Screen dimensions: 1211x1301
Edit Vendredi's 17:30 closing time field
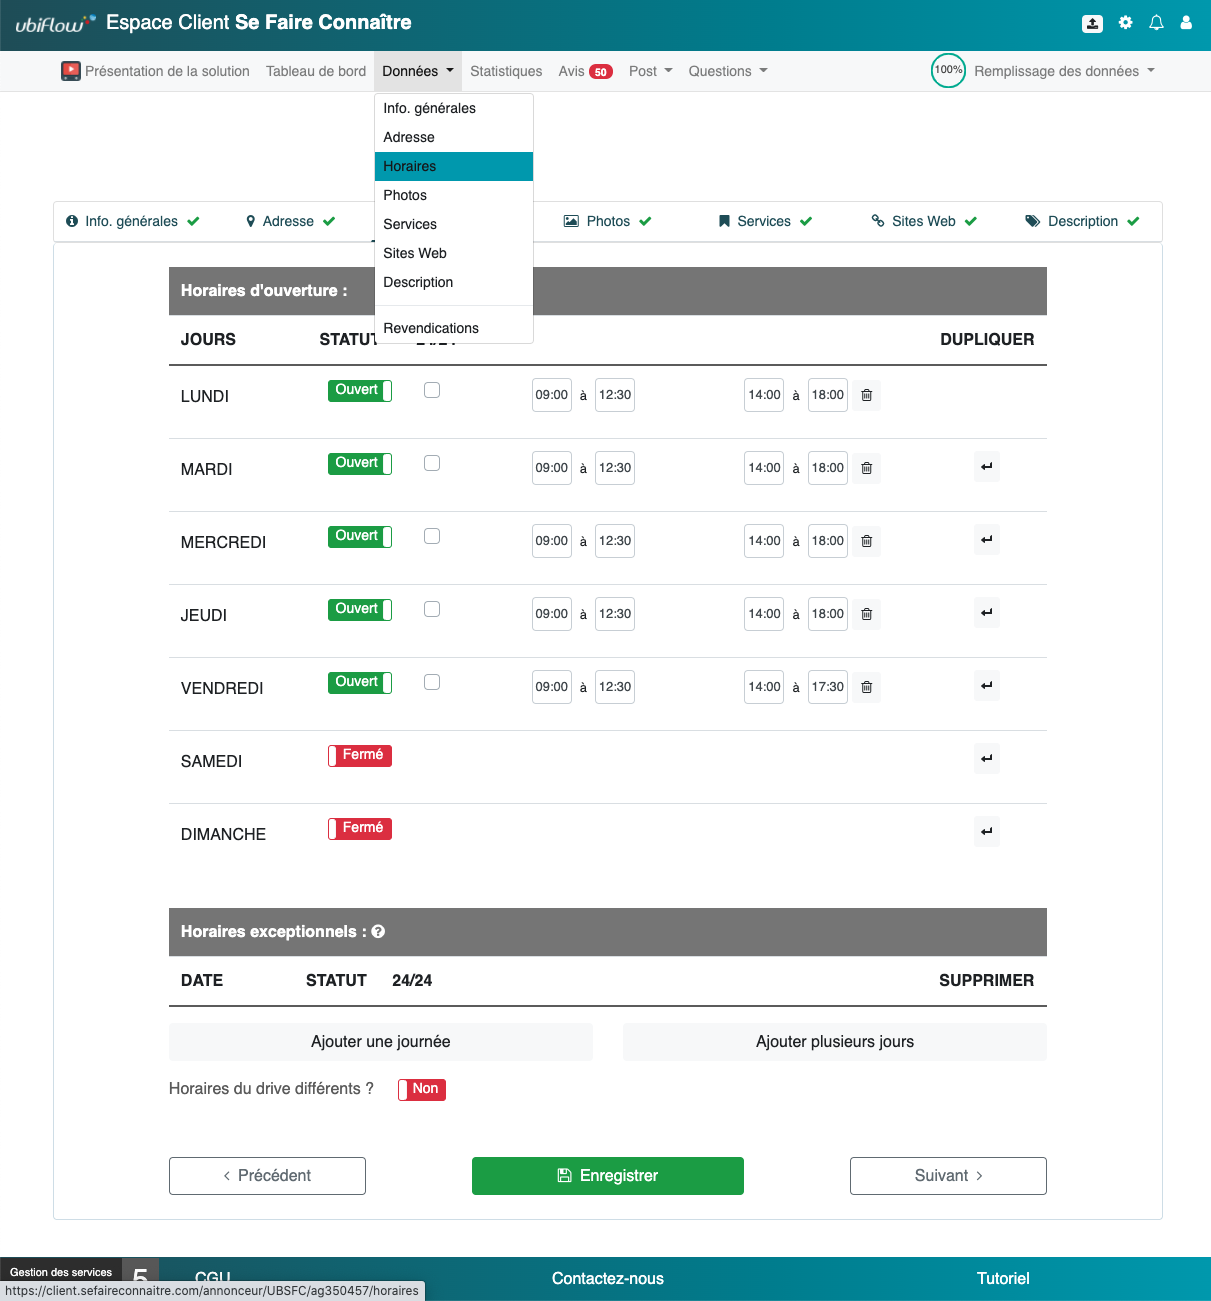pos(827,687)
